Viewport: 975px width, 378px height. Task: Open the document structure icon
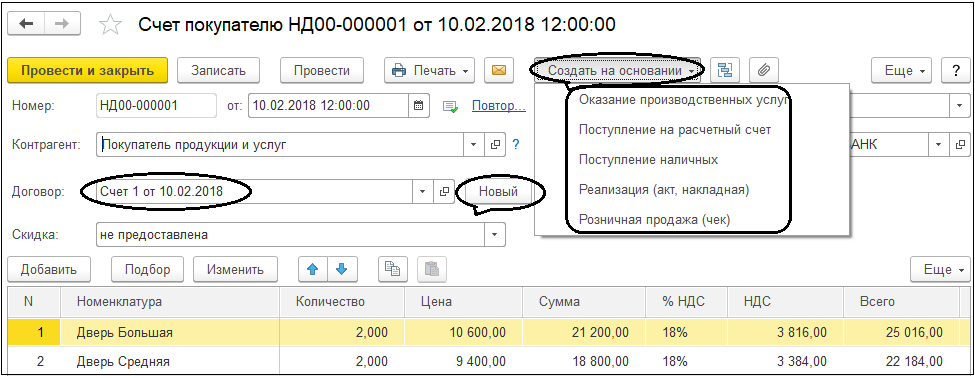coord(725,70)
